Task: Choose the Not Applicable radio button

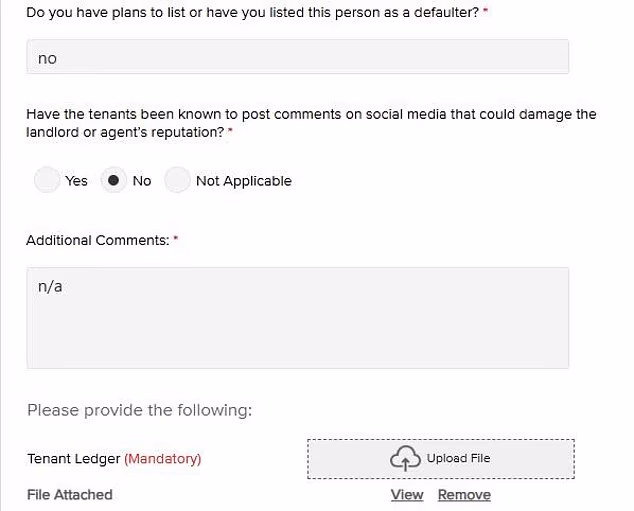Action: pos(177,181)
